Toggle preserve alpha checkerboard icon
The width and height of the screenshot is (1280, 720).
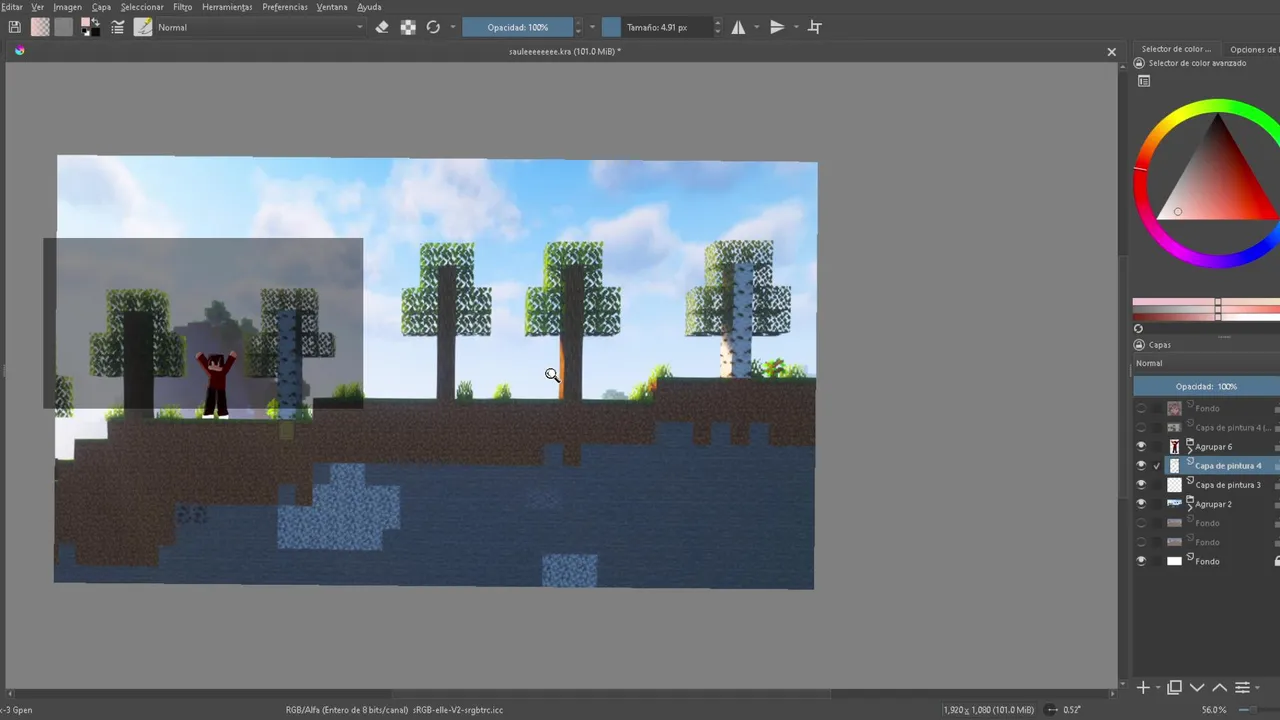(x=408, y=27)
